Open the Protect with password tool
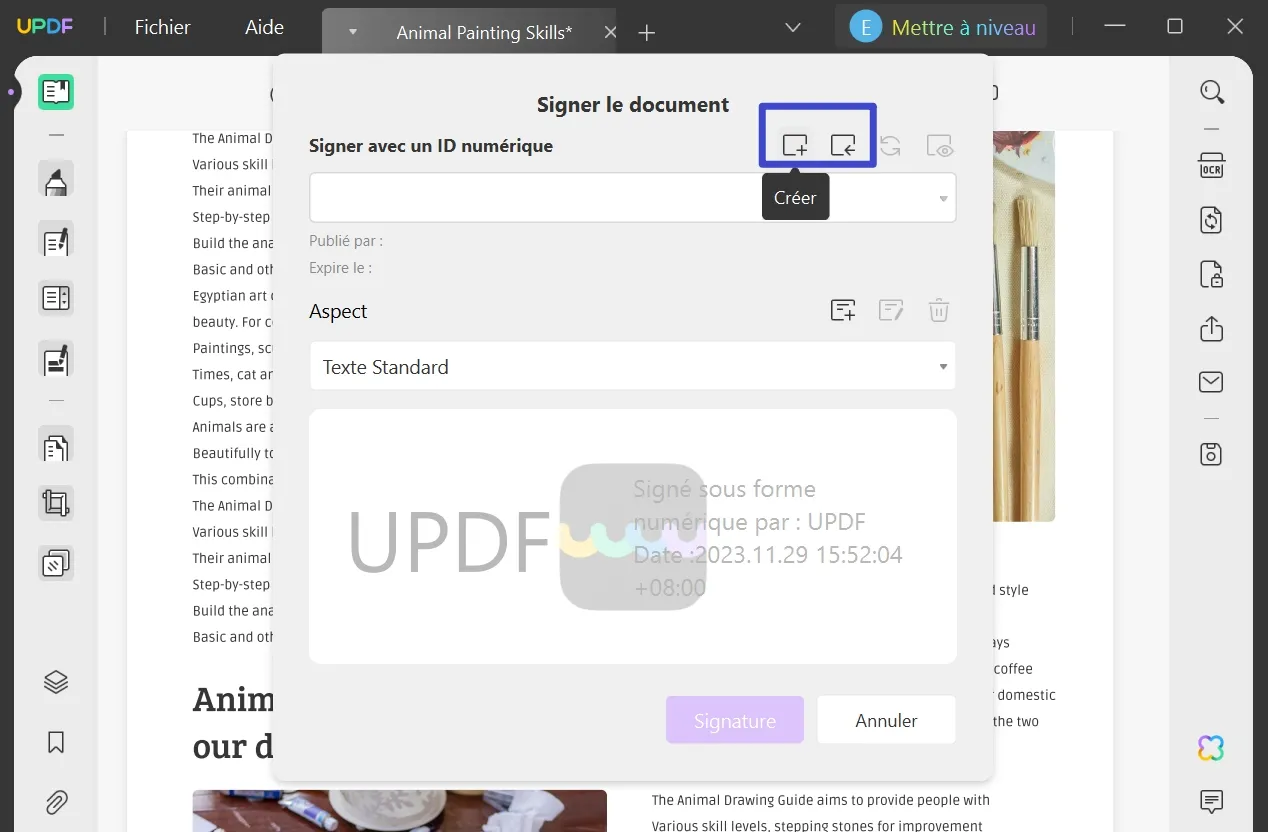 1212,274
